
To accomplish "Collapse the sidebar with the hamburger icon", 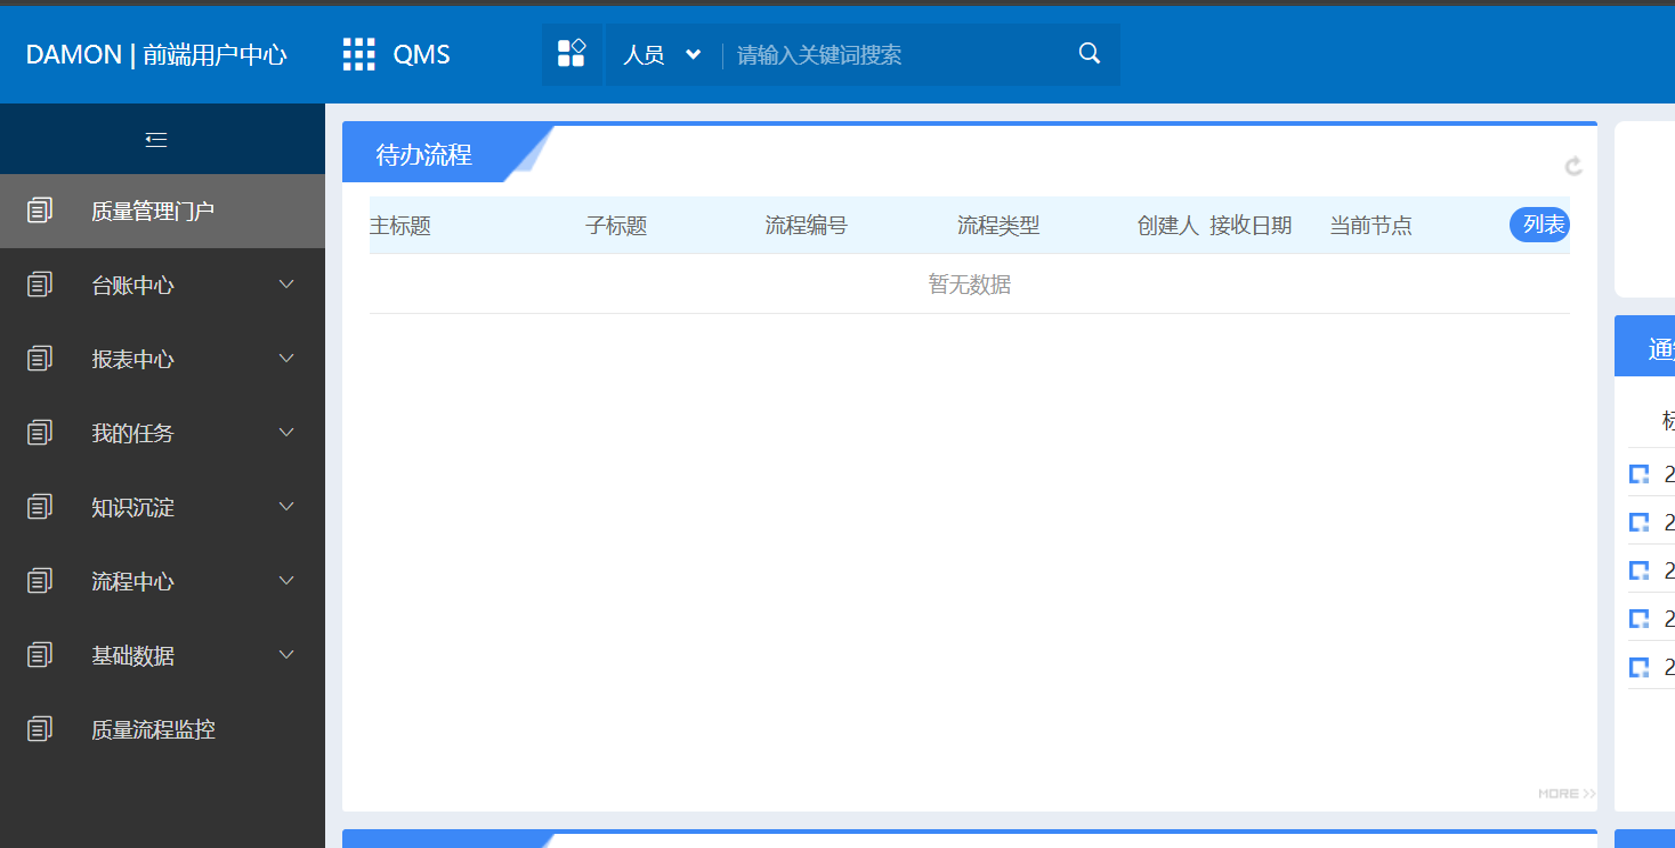I will [156, 140].
